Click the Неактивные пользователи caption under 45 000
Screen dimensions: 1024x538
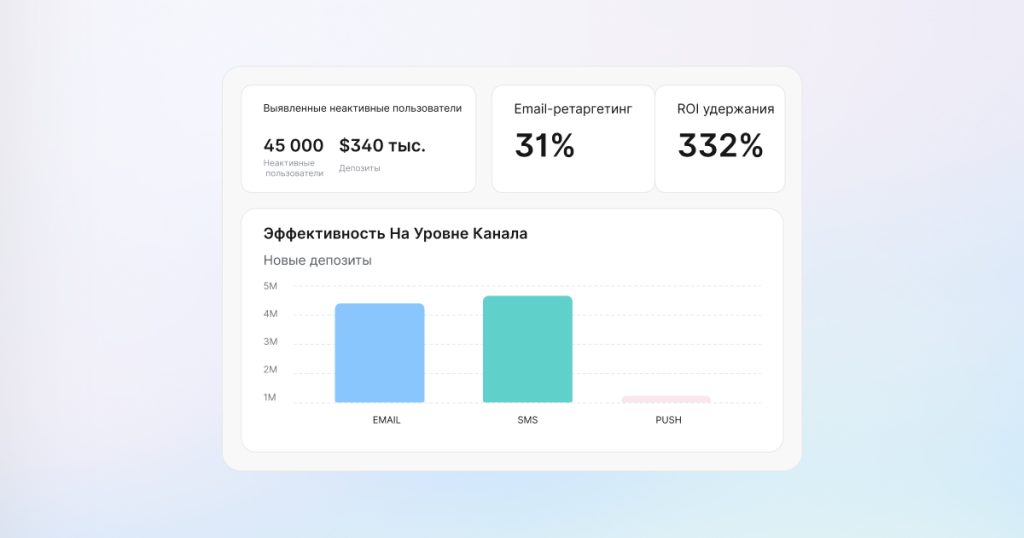[x=293, y=168]
